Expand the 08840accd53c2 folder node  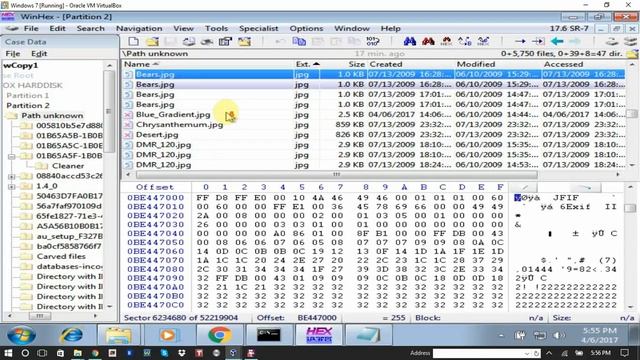pos(11,177)
